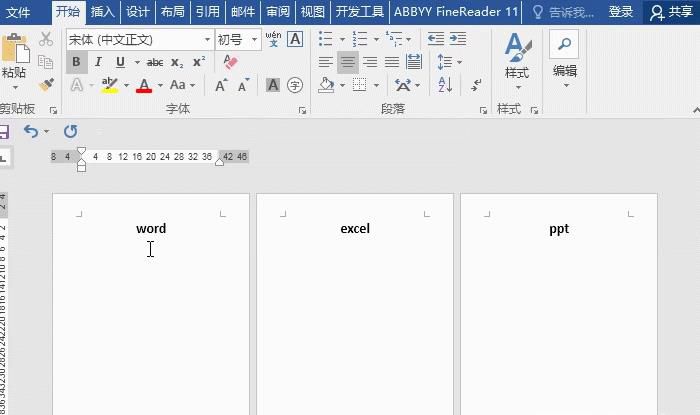Open multilevel list menu

pyautogui.click(x=399, y=39)
